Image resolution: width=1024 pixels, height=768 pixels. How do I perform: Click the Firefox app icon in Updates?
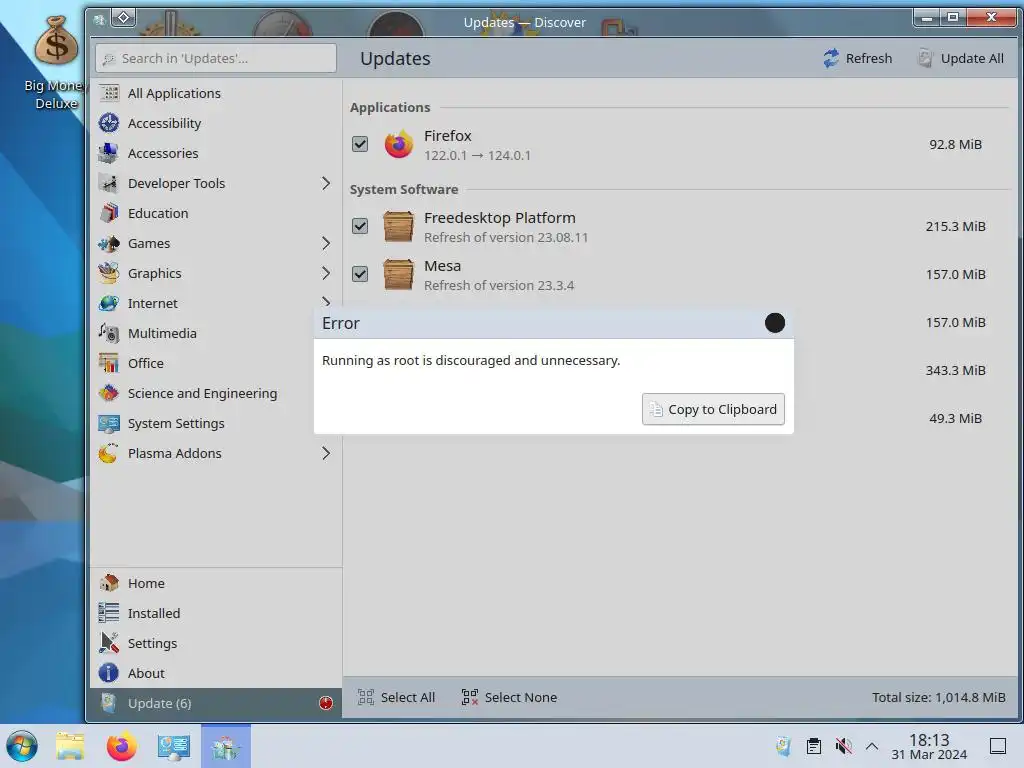tap(398, 144)
